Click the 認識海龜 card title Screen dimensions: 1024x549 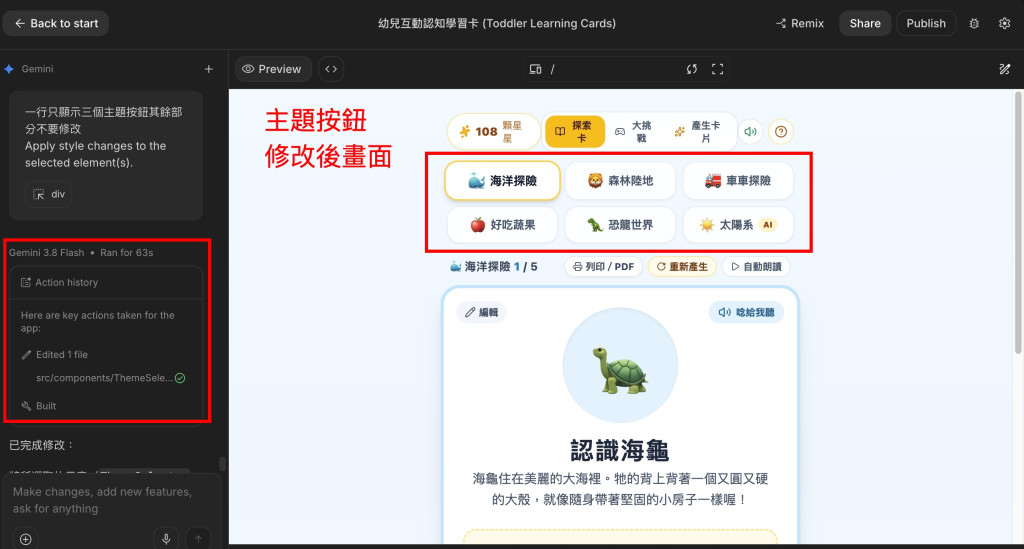point(620,450)
